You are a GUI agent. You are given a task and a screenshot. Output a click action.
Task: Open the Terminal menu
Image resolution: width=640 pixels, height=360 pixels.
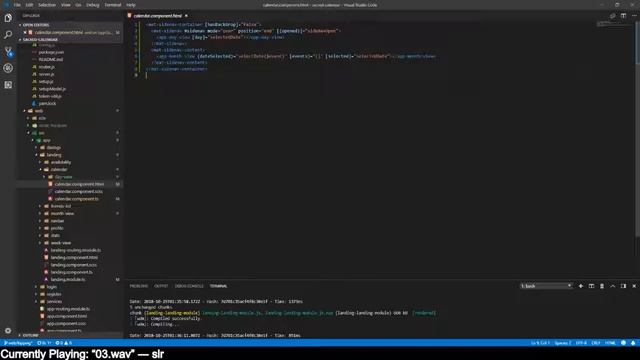coord(113,5)
